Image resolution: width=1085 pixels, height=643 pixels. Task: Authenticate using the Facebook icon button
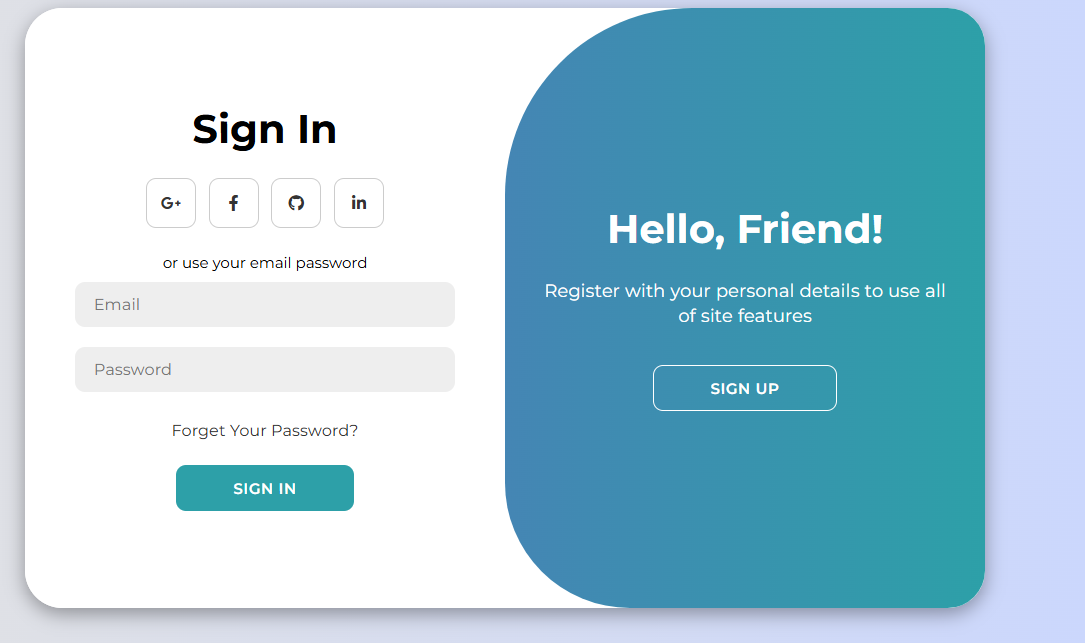[233, 202]
